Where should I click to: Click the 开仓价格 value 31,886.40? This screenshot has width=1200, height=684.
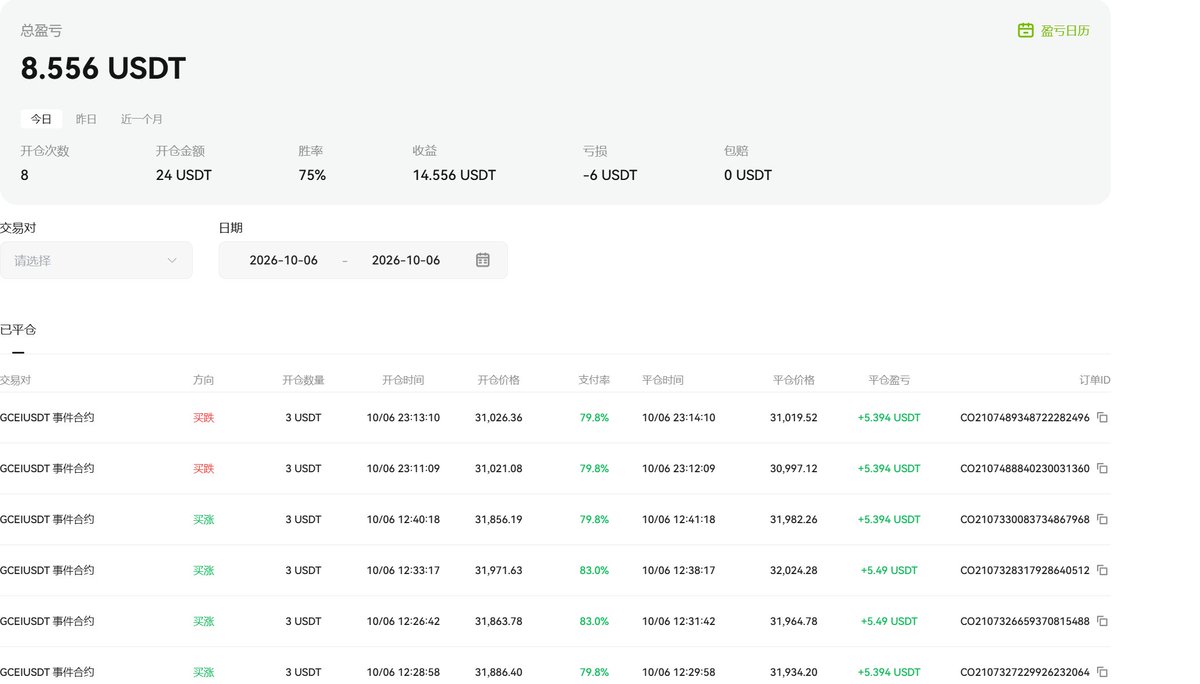(498, 673)
